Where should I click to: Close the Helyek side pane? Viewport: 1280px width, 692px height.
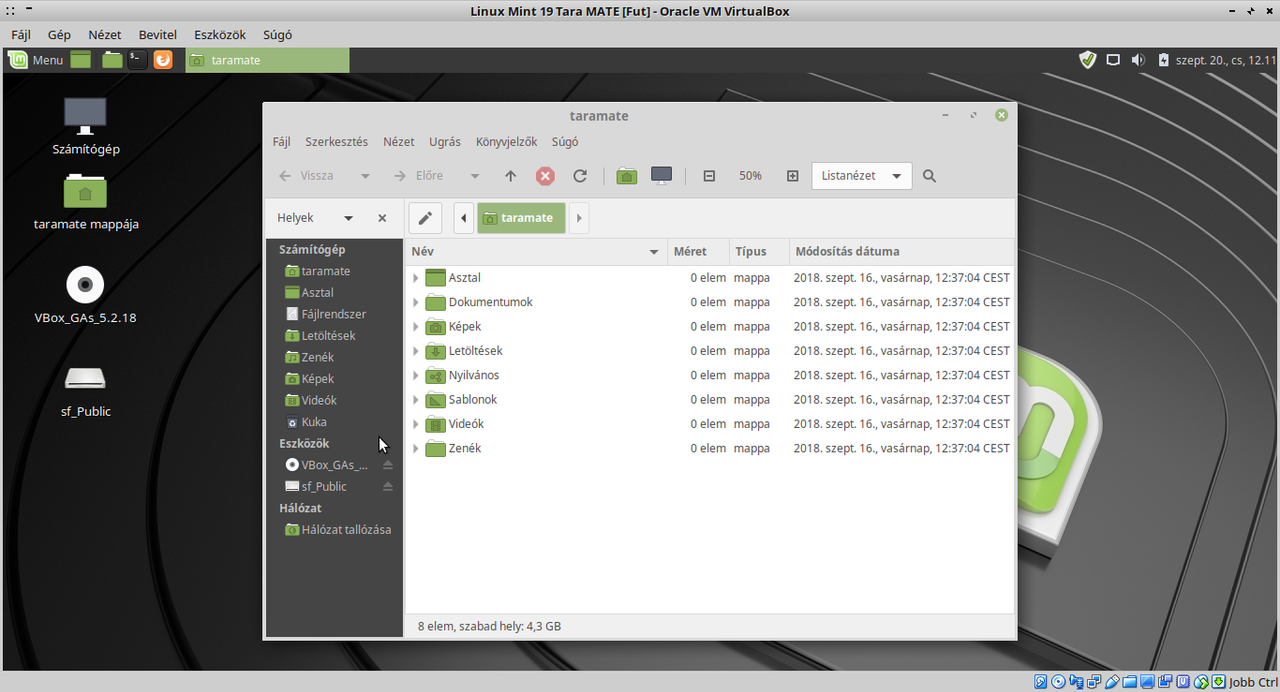382,218
